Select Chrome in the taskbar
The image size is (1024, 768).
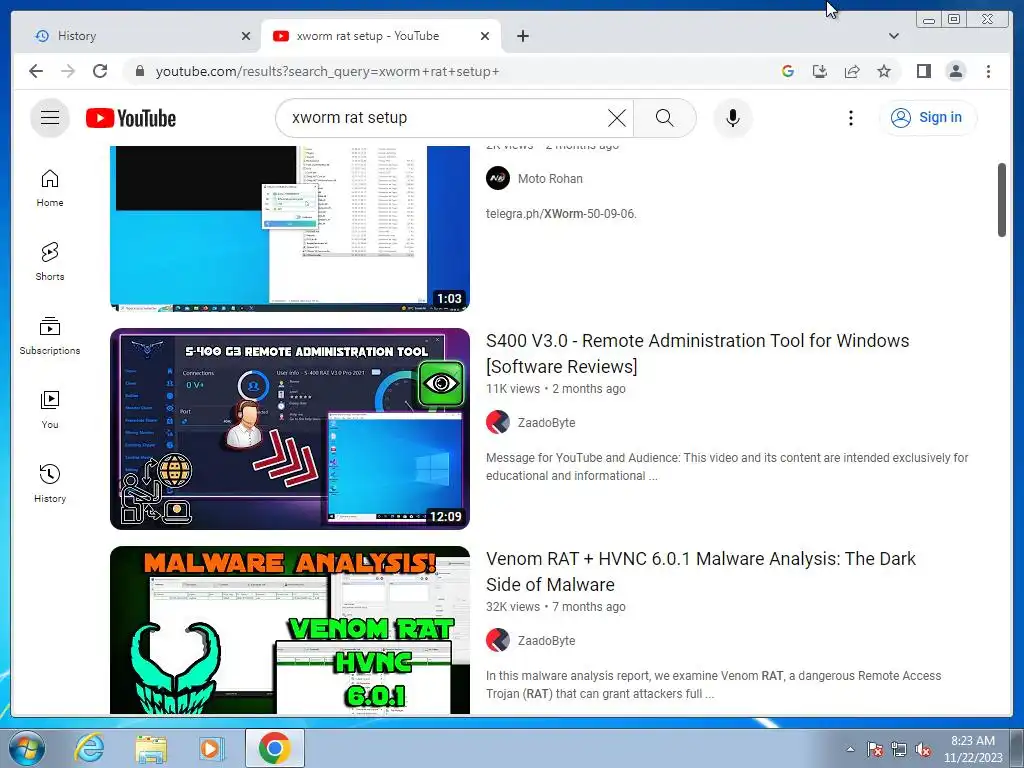tap(275, 748)
